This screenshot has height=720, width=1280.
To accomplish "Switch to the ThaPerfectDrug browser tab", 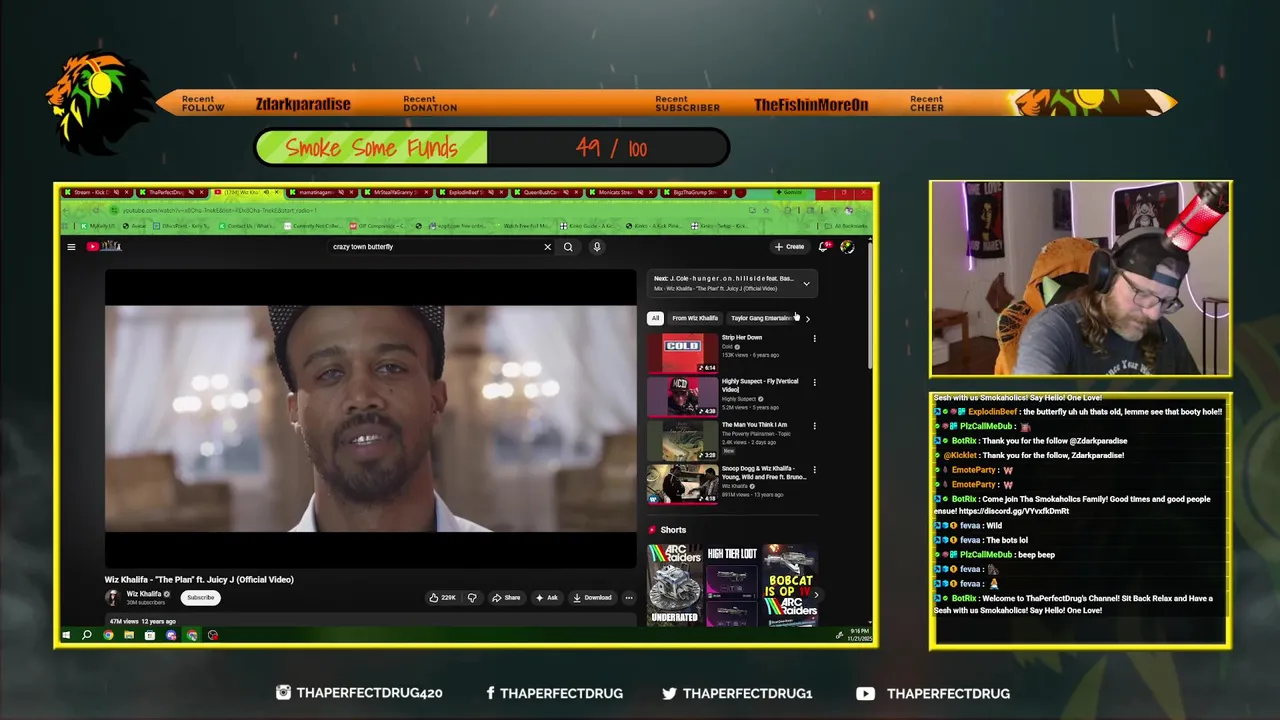I will coord(173,192).
